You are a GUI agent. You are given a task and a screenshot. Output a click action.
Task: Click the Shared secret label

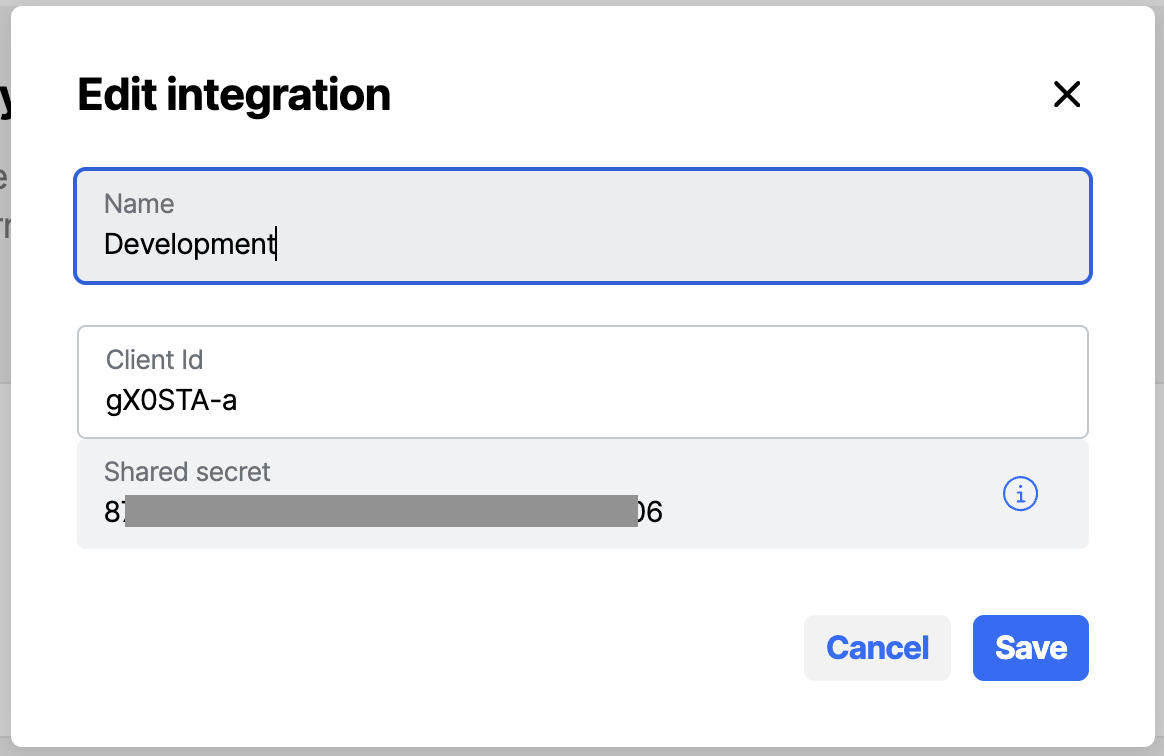(187, 471)
